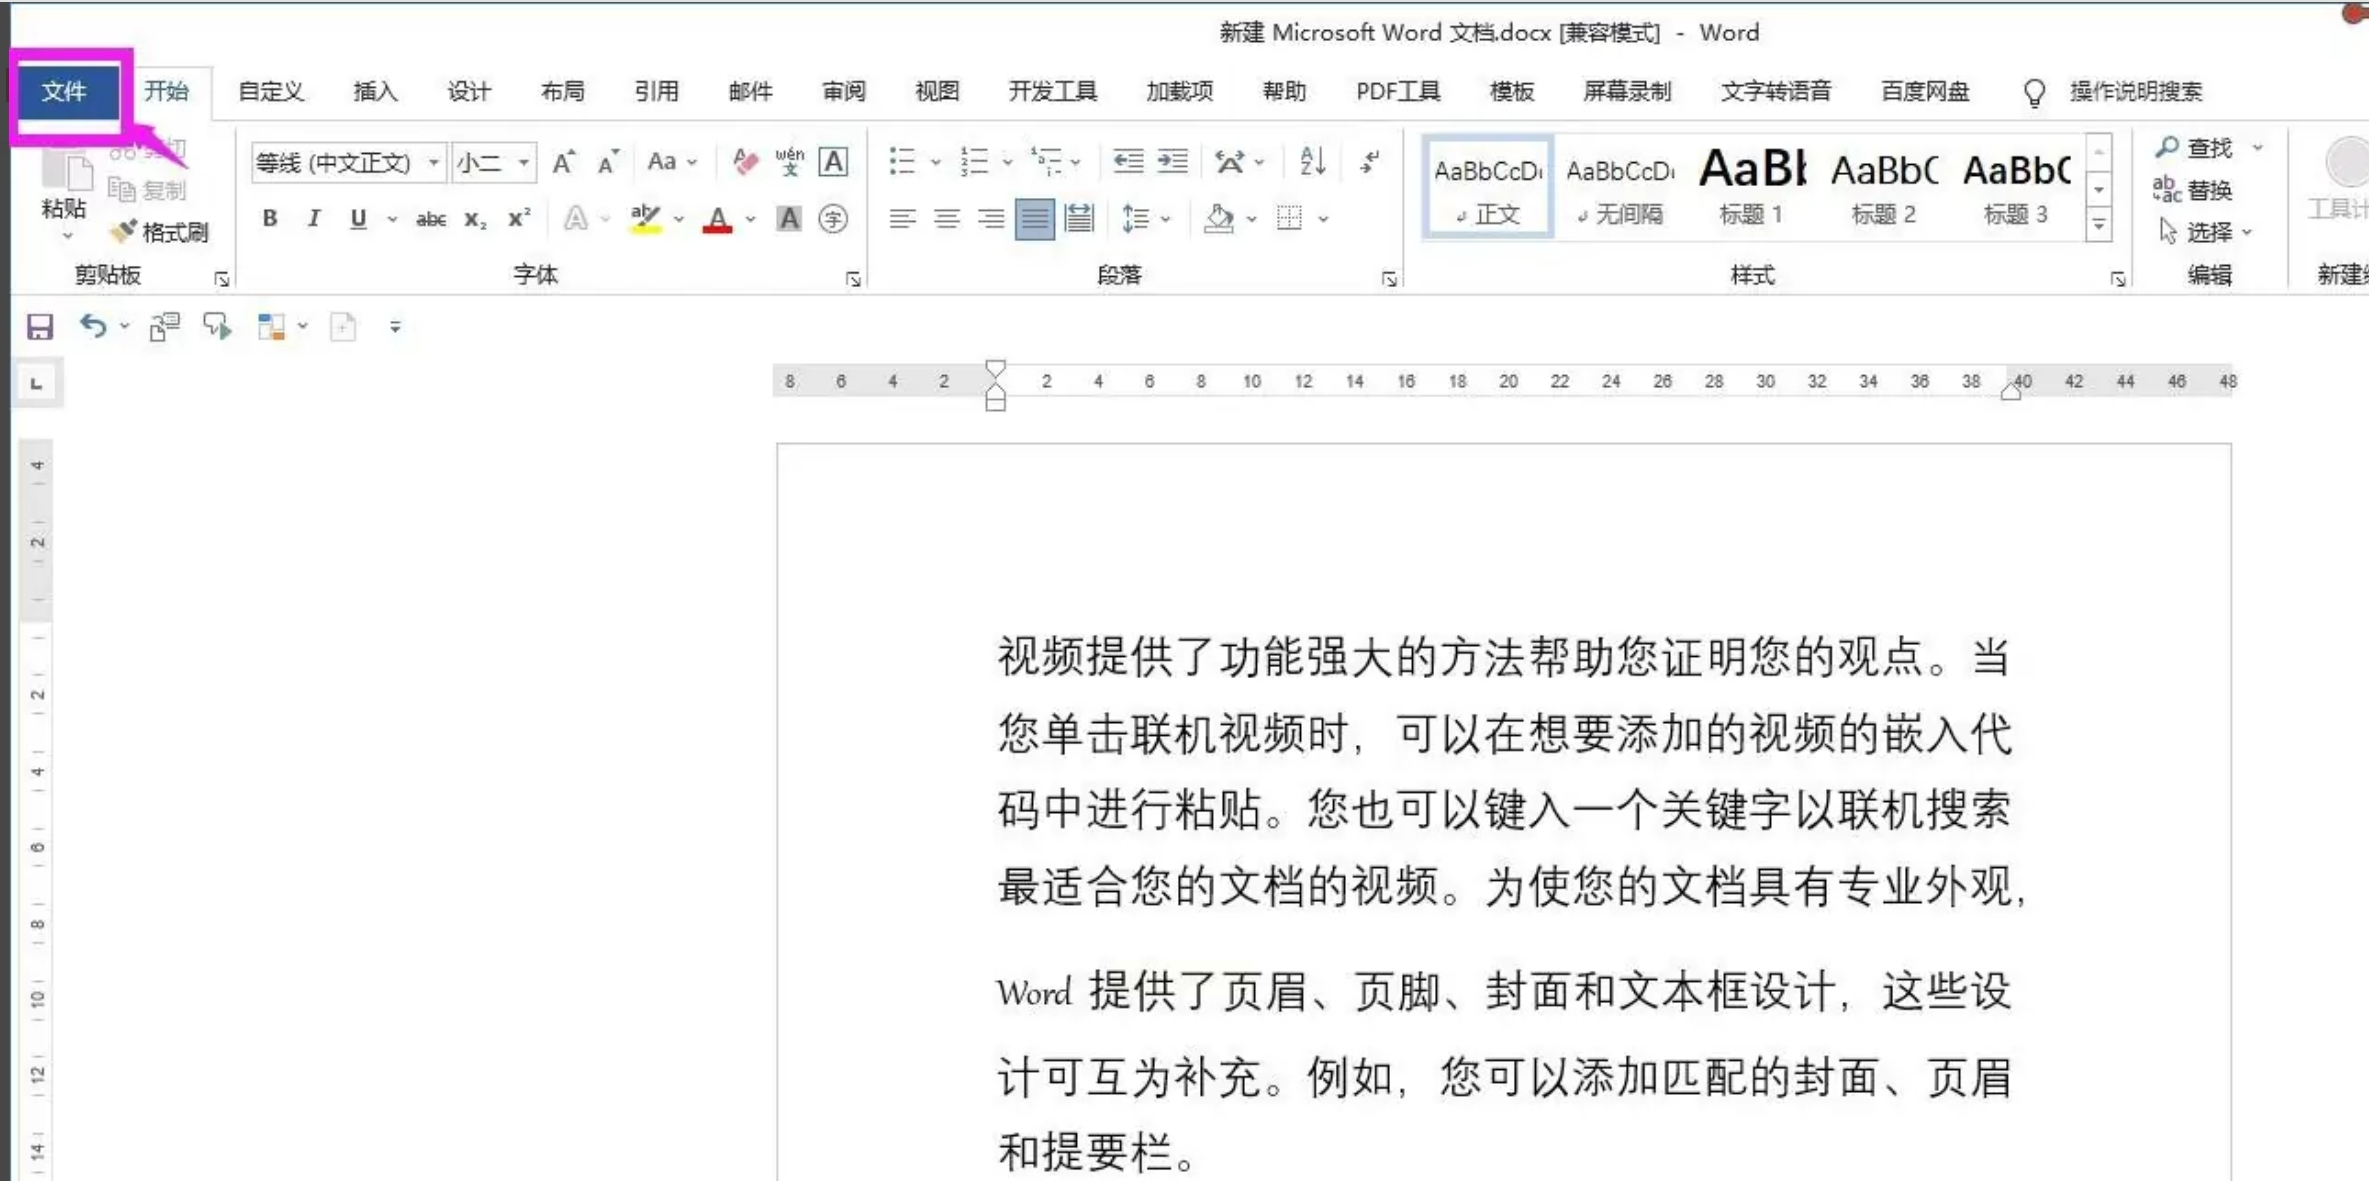Click the increase indent icon
This screenshot has width=2369, height=1181.
[x=1172, y=161]
